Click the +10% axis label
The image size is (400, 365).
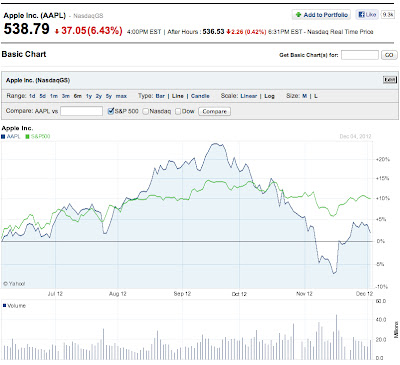[383, 198]
